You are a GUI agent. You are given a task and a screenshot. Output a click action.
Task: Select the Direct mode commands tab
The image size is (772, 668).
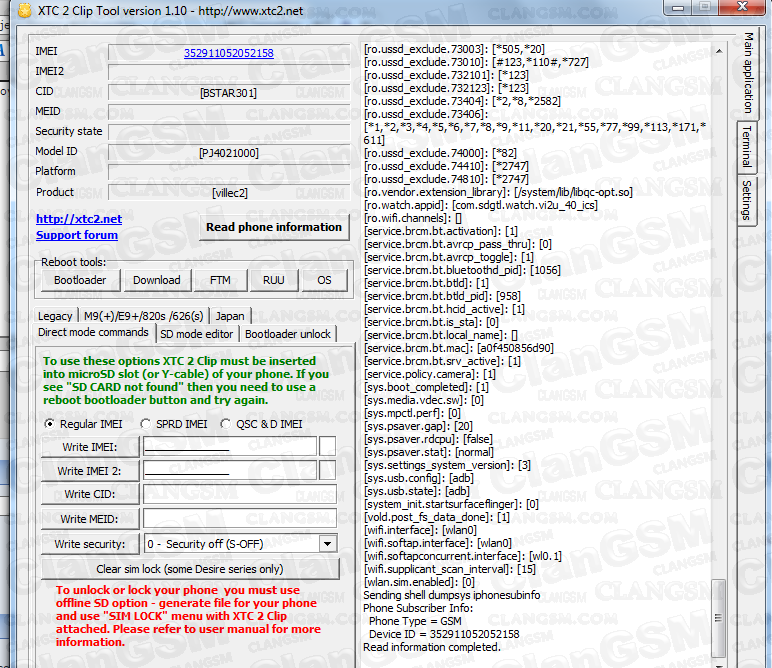pyautogui.click(x=94, y=332)
